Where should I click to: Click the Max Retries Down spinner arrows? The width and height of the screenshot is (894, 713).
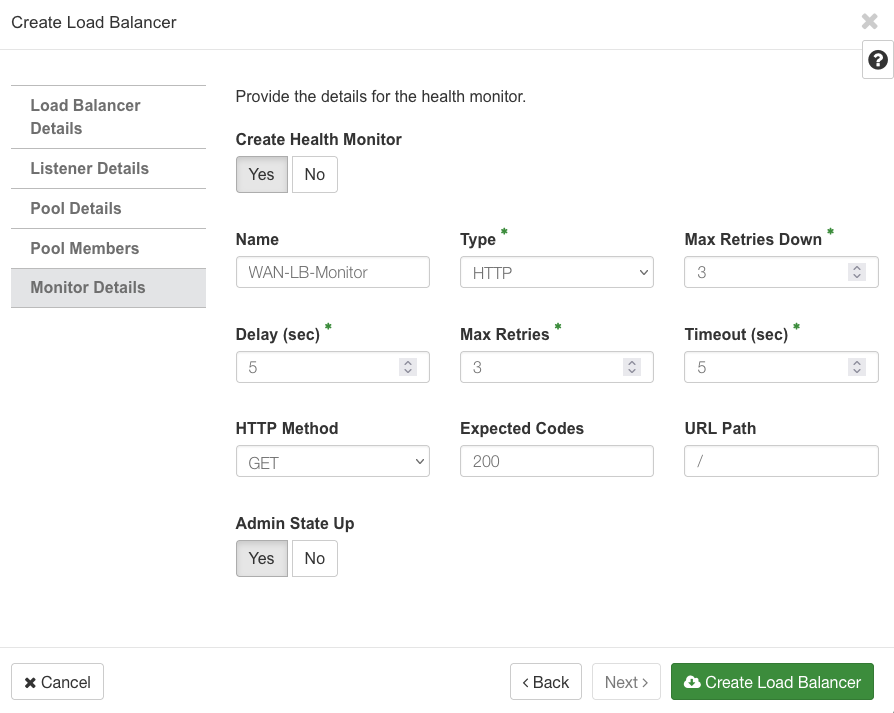[856, 272]
